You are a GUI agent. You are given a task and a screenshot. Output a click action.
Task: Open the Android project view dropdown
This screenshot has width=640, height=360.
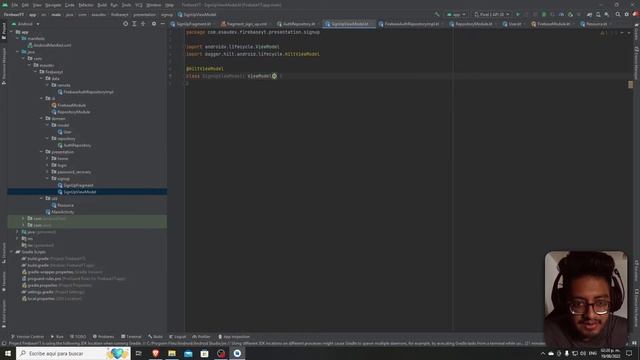click(26, 24)
